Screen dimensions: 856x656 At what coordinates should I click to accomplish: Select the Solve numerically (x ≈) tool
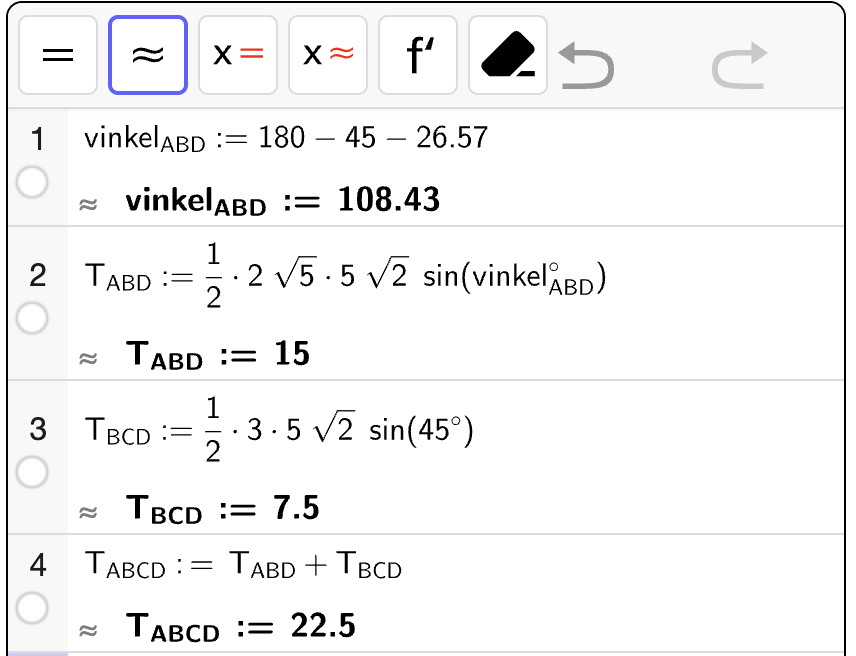point(328,55)
